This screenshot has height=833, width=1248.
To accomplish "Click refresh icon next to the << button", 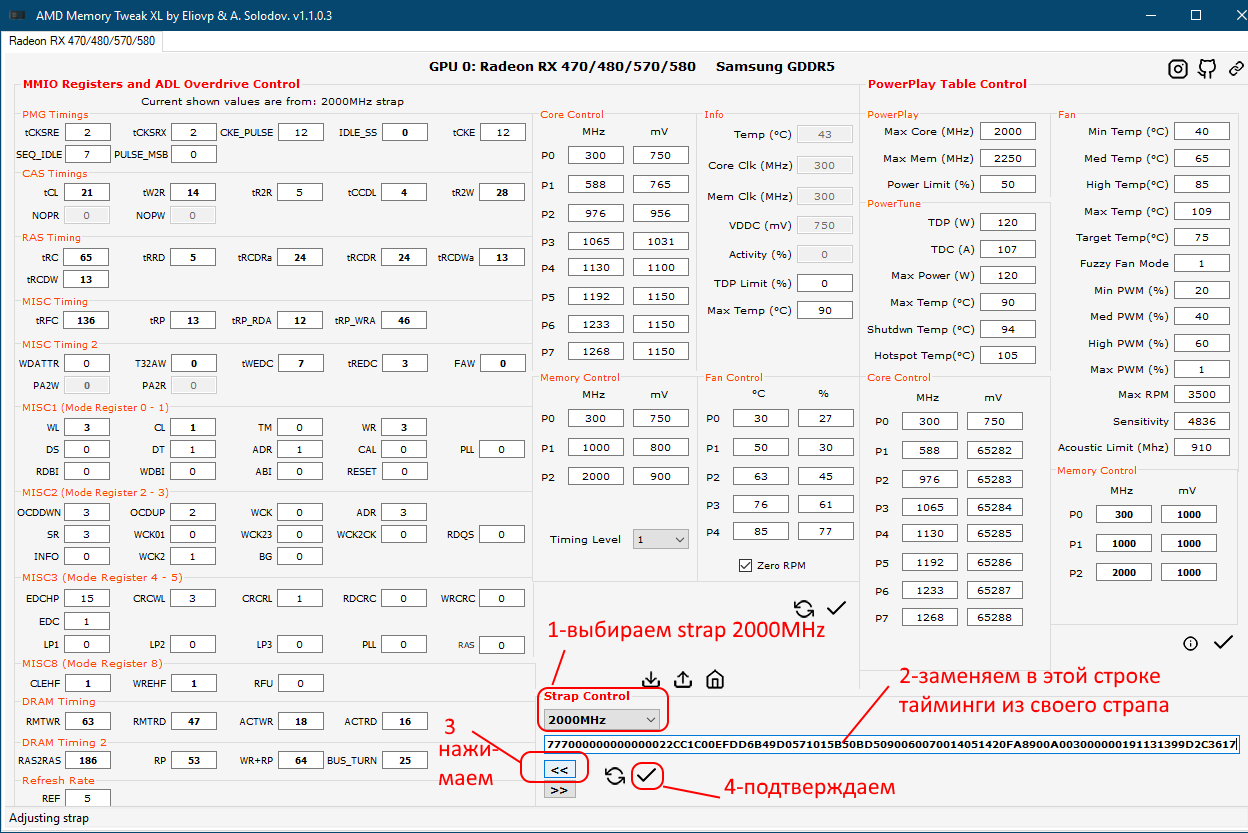I will (615, 776).
